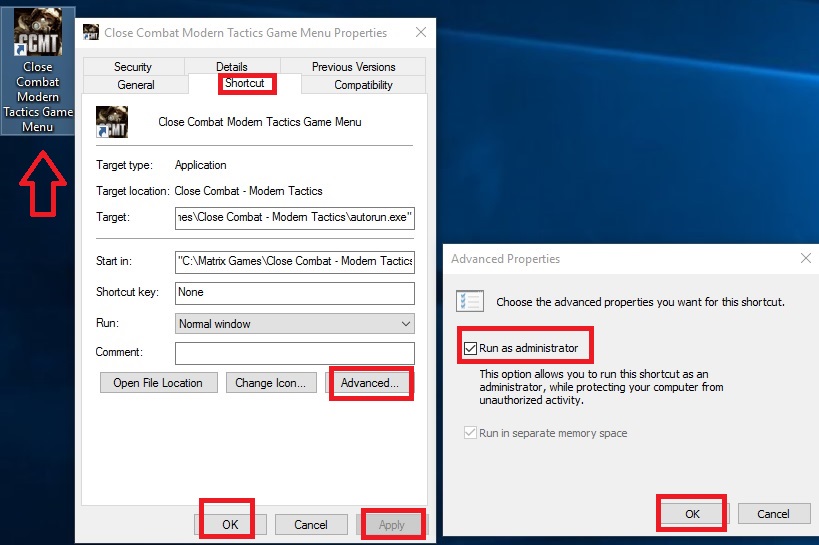Click the 'Close Combat - Modern Tactics' target location text
The width and height of the screenshot is (819, 545).
[249, 191]
